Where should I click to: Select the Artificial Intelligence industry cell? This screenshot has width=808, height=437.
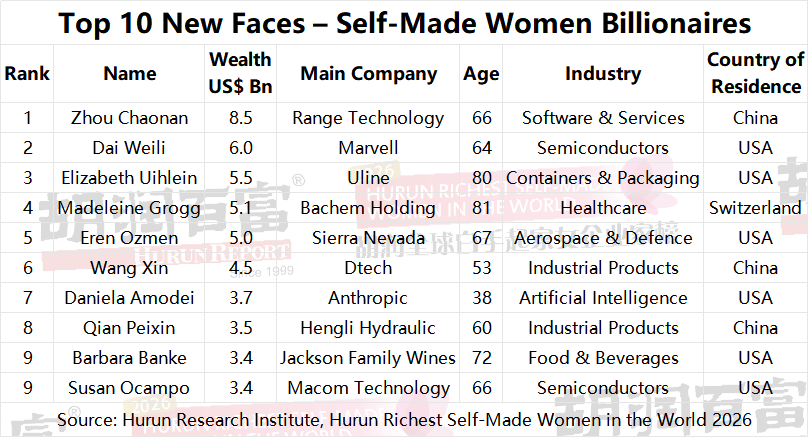click(603, 298)
